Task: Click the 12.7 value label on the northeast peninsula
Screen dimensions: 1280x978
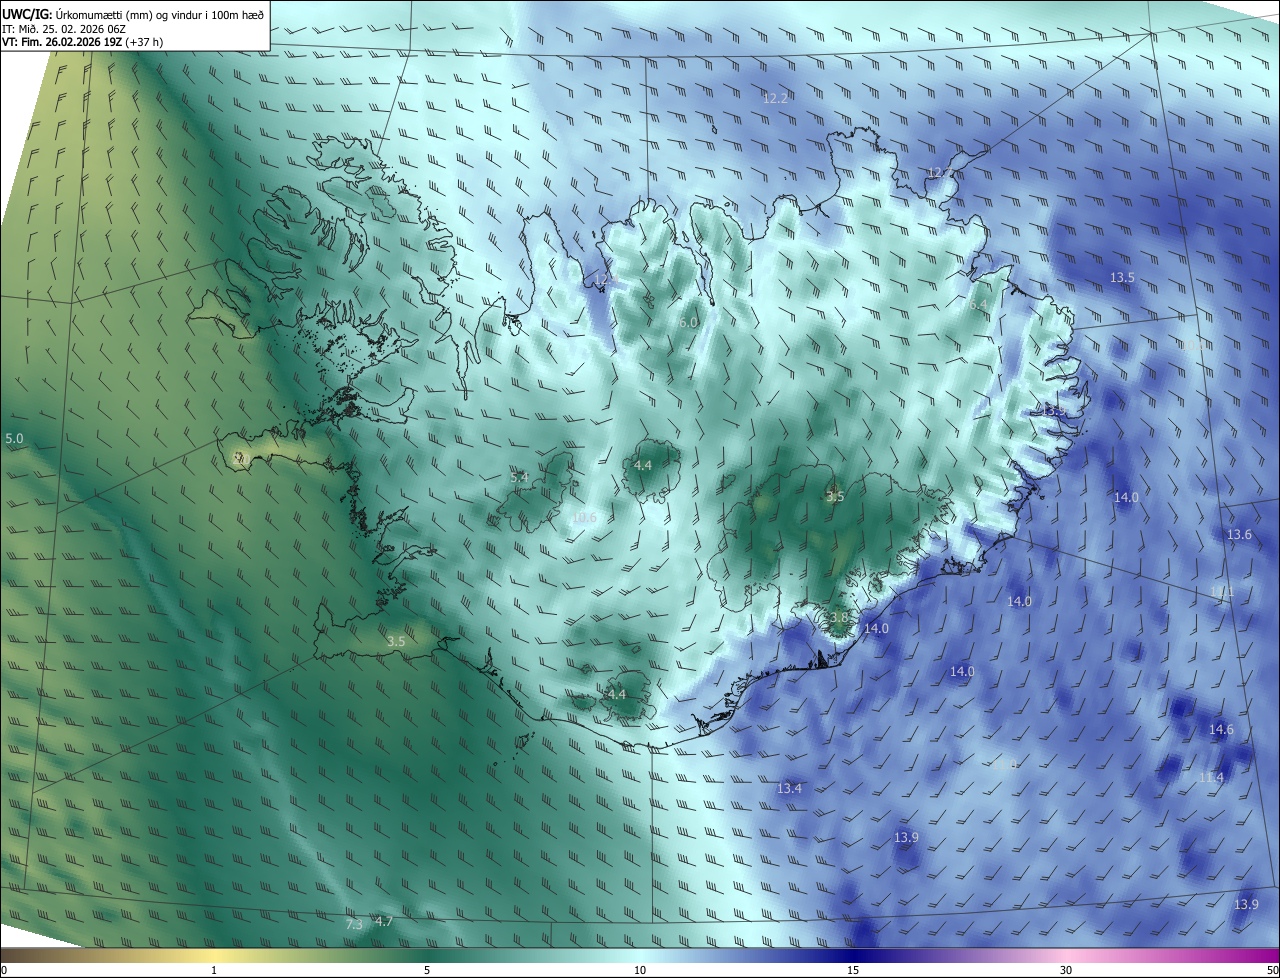Action: tap(940, 173)
